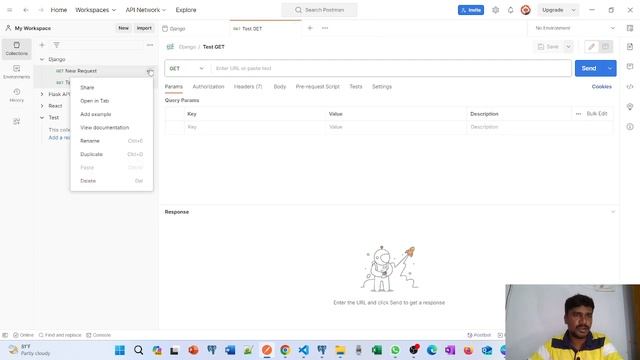Open the Upgrade dropdown arrow

pyautogui.click(x=573, y=10)
